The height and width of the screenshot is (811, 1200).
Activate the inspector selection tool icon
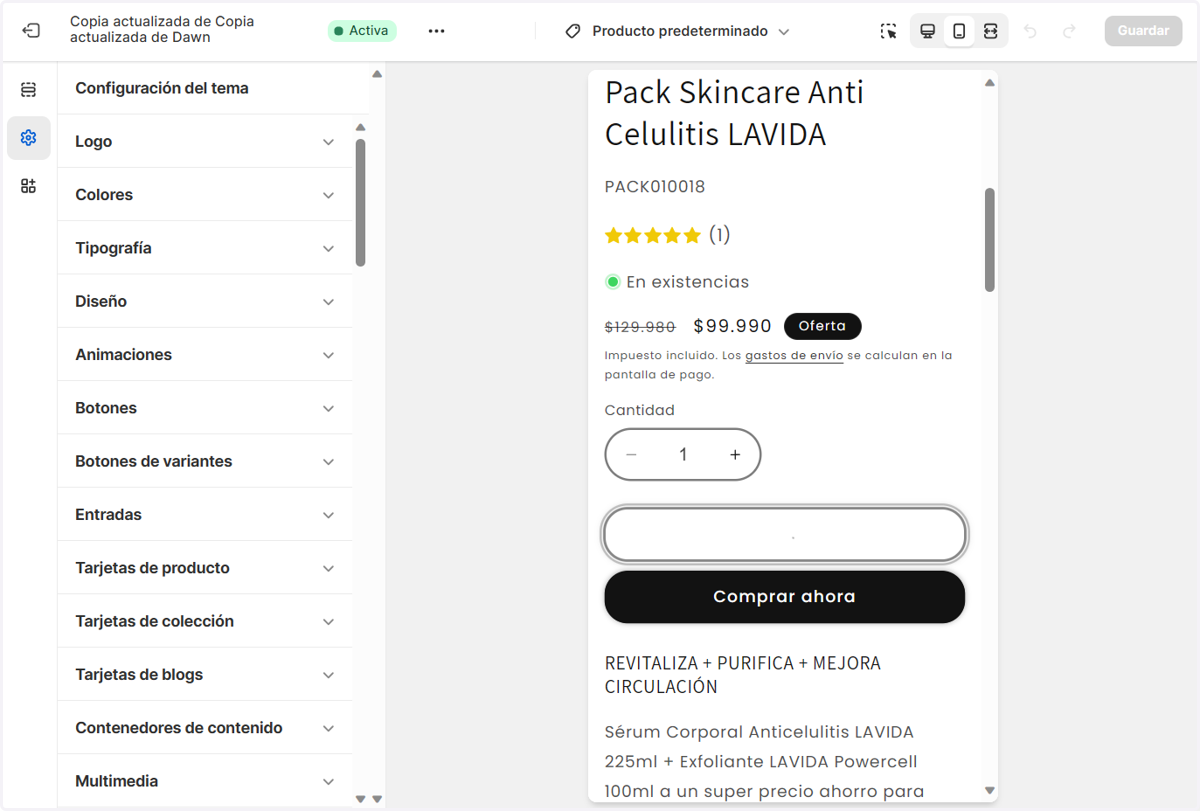pos(888,31)
